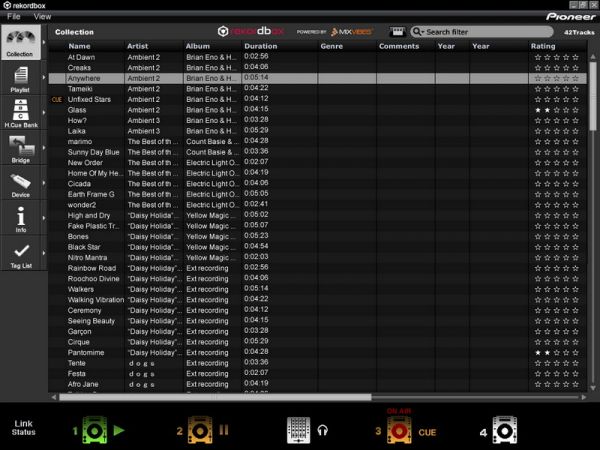Image resolution: width=600 pixels, height=450 pixels.
Task: Open the H.Cue Bank icon
Action: pyautogui.click(x=21, y=112)
